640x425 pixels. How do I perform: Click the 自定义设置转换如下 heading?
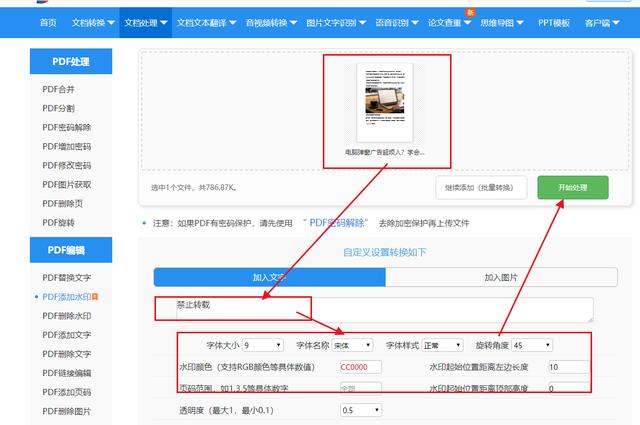(x=384, y=252)
